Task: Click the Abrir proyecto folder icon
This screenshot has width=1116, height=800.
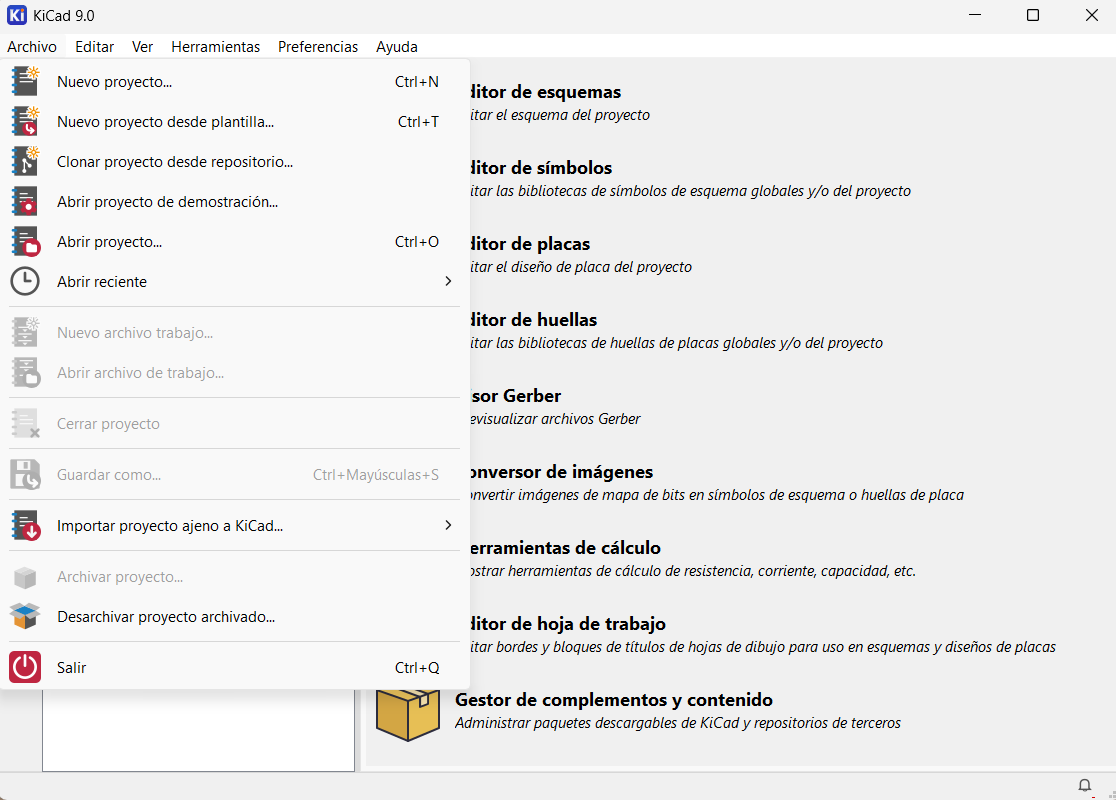Action: 25,242
